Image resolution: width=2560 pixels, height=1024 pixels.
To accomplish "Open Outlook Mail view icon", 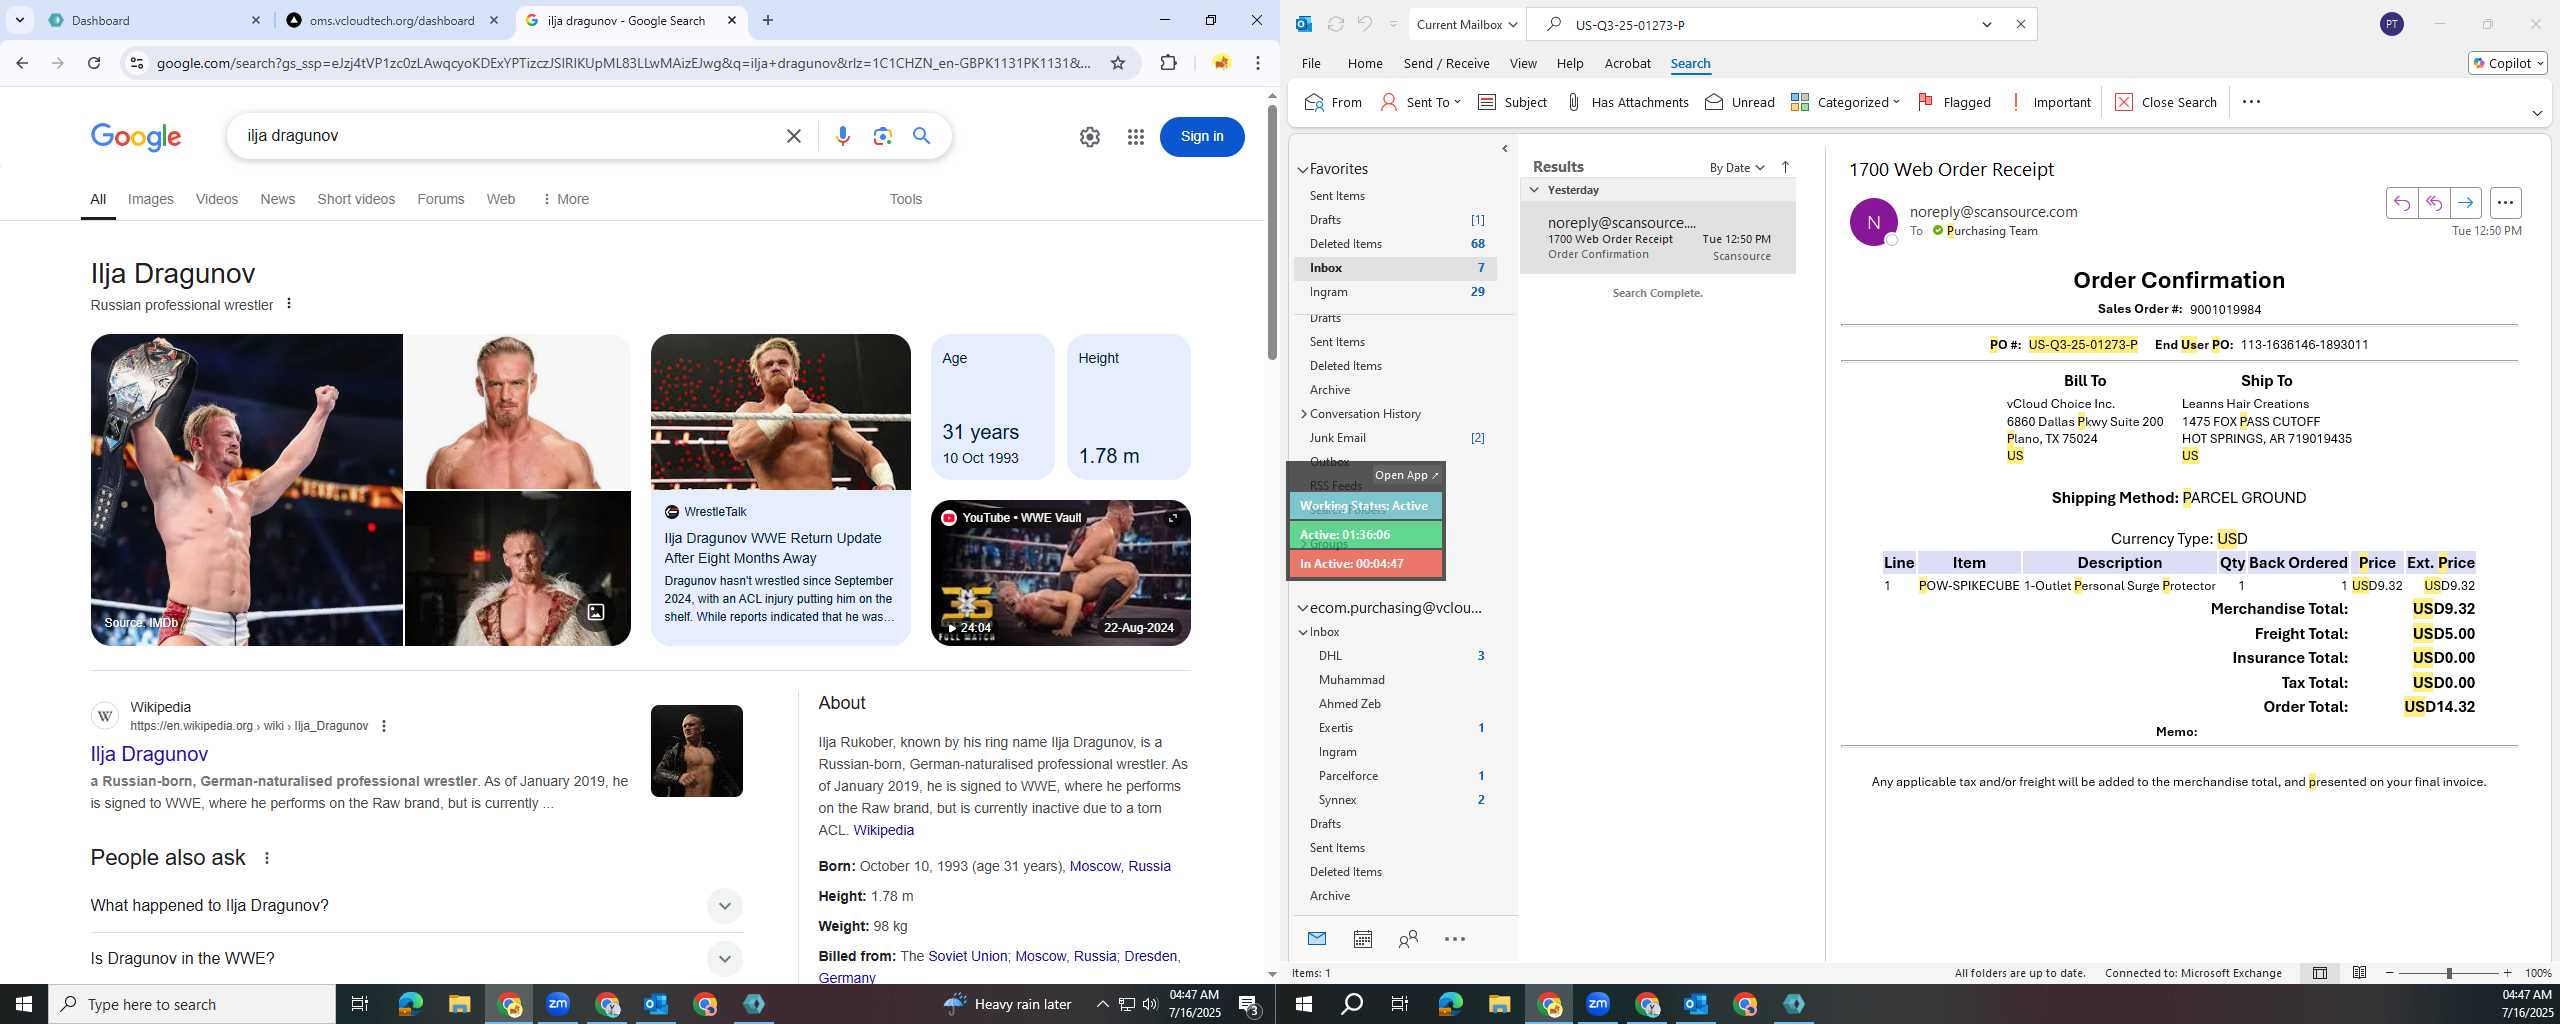I will (1317, 939).
